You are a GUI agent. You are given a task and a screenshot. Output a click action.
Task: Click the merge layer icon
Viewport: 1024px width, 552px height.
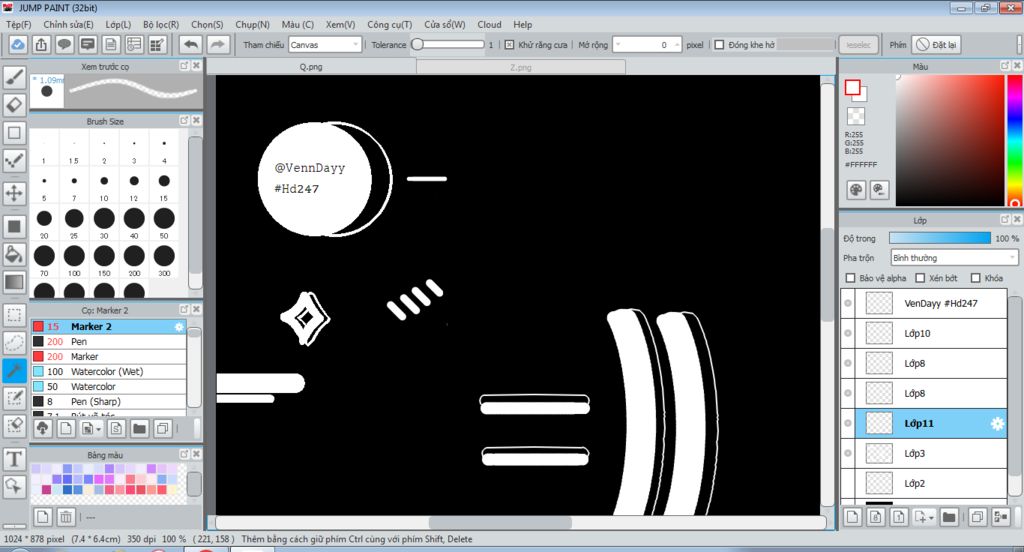tap(1000, 517)
